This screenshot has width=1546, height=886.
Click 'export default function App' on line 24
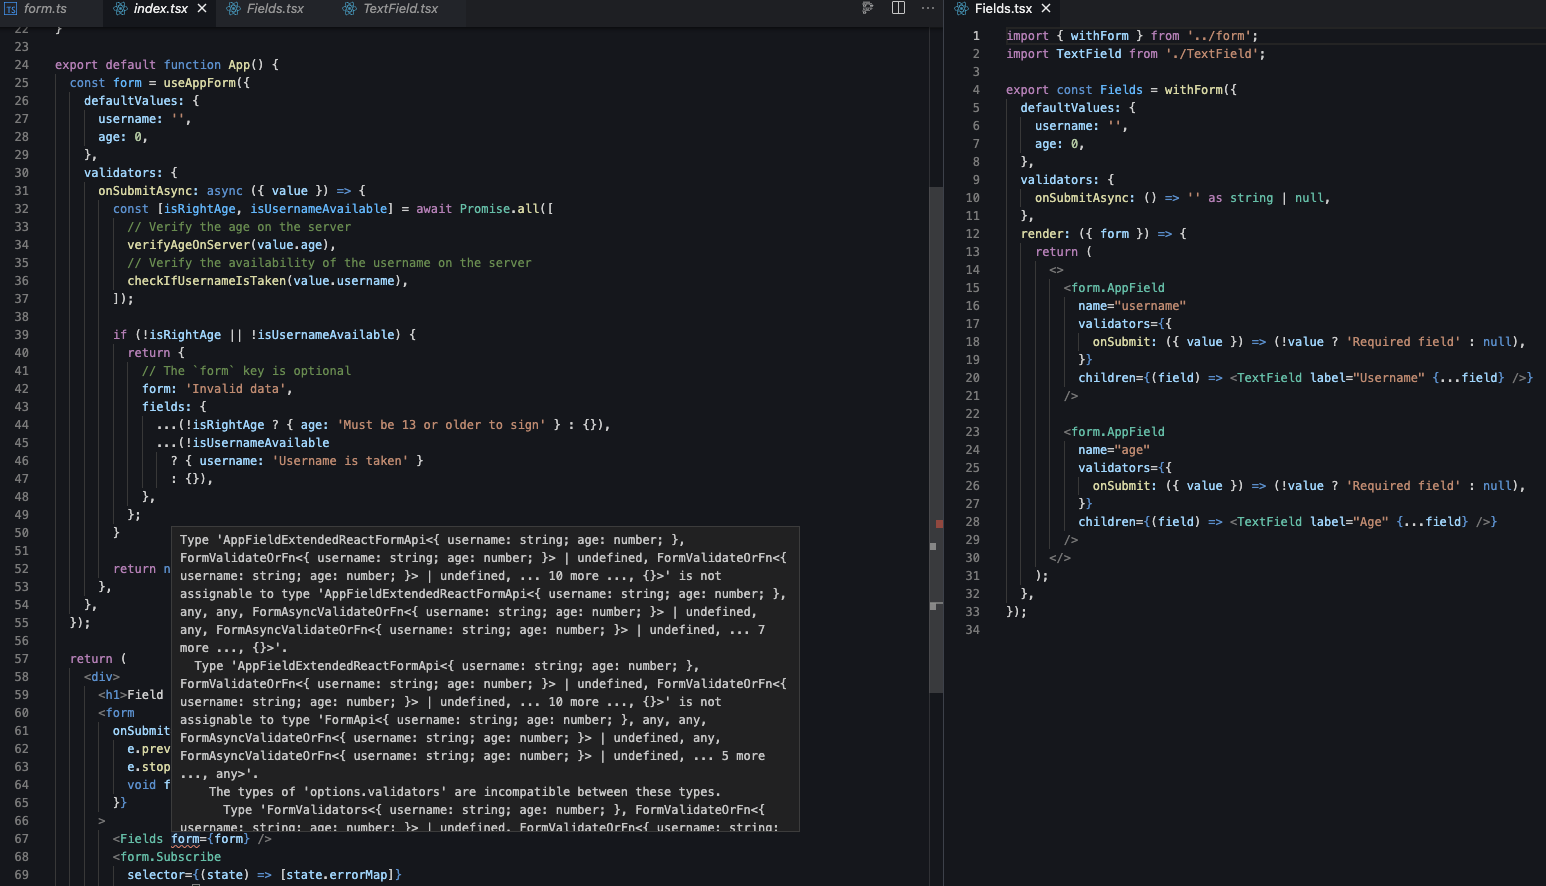pyautogui.click(x=153, y=65)
